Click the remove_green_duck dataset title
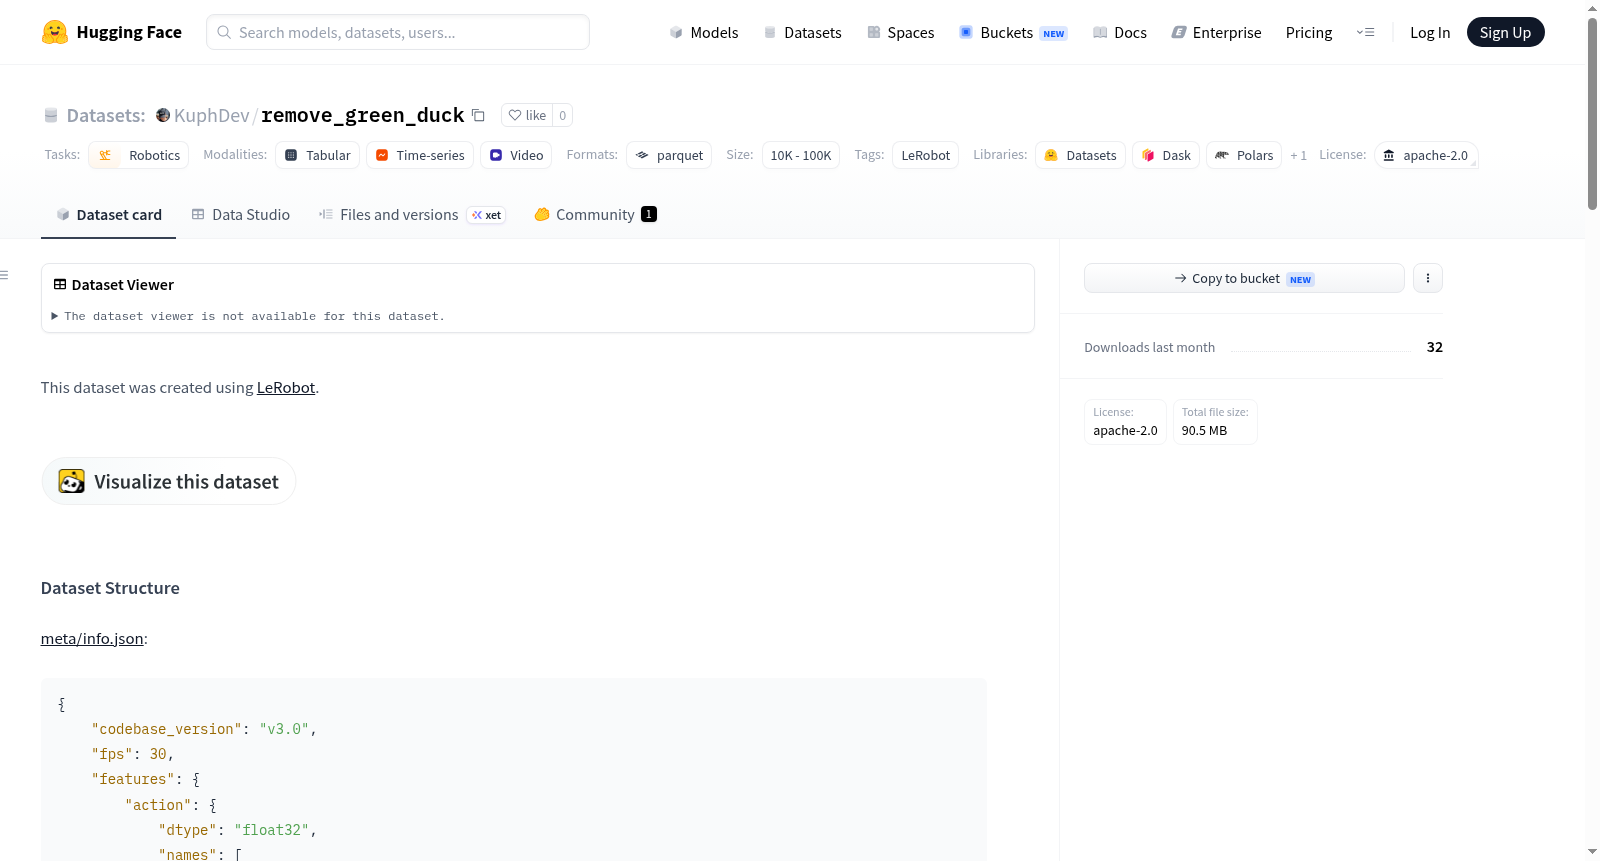 pos(362,115)
